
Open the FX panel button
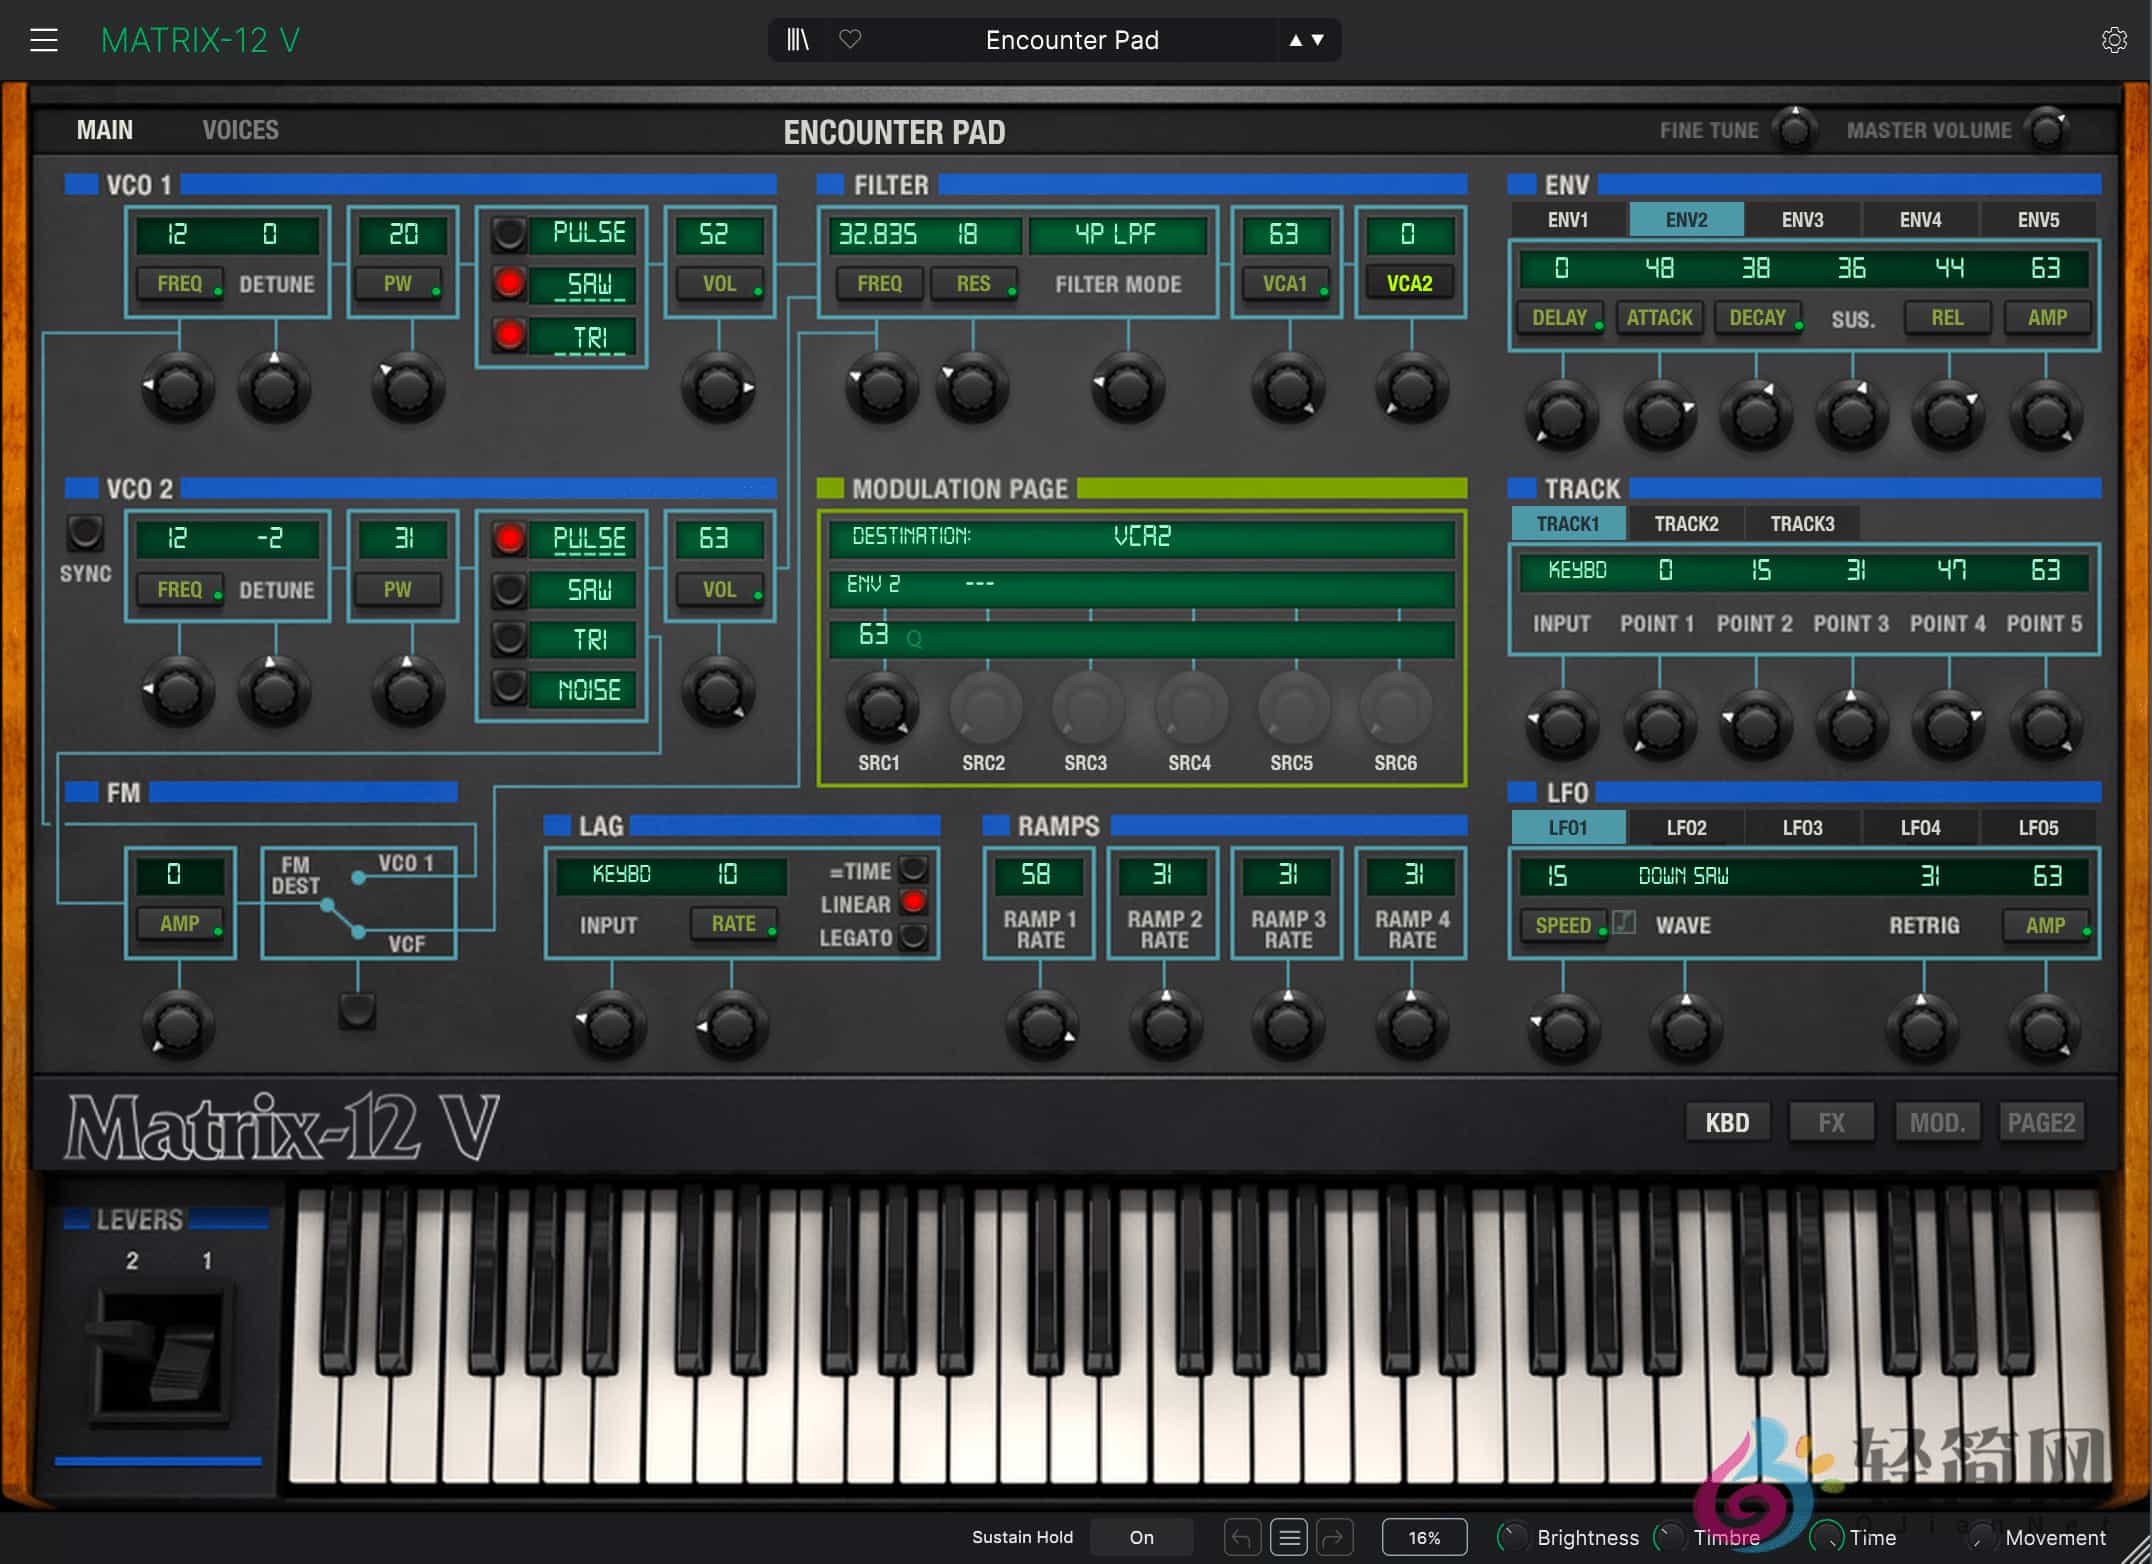click(1830, 1122)
